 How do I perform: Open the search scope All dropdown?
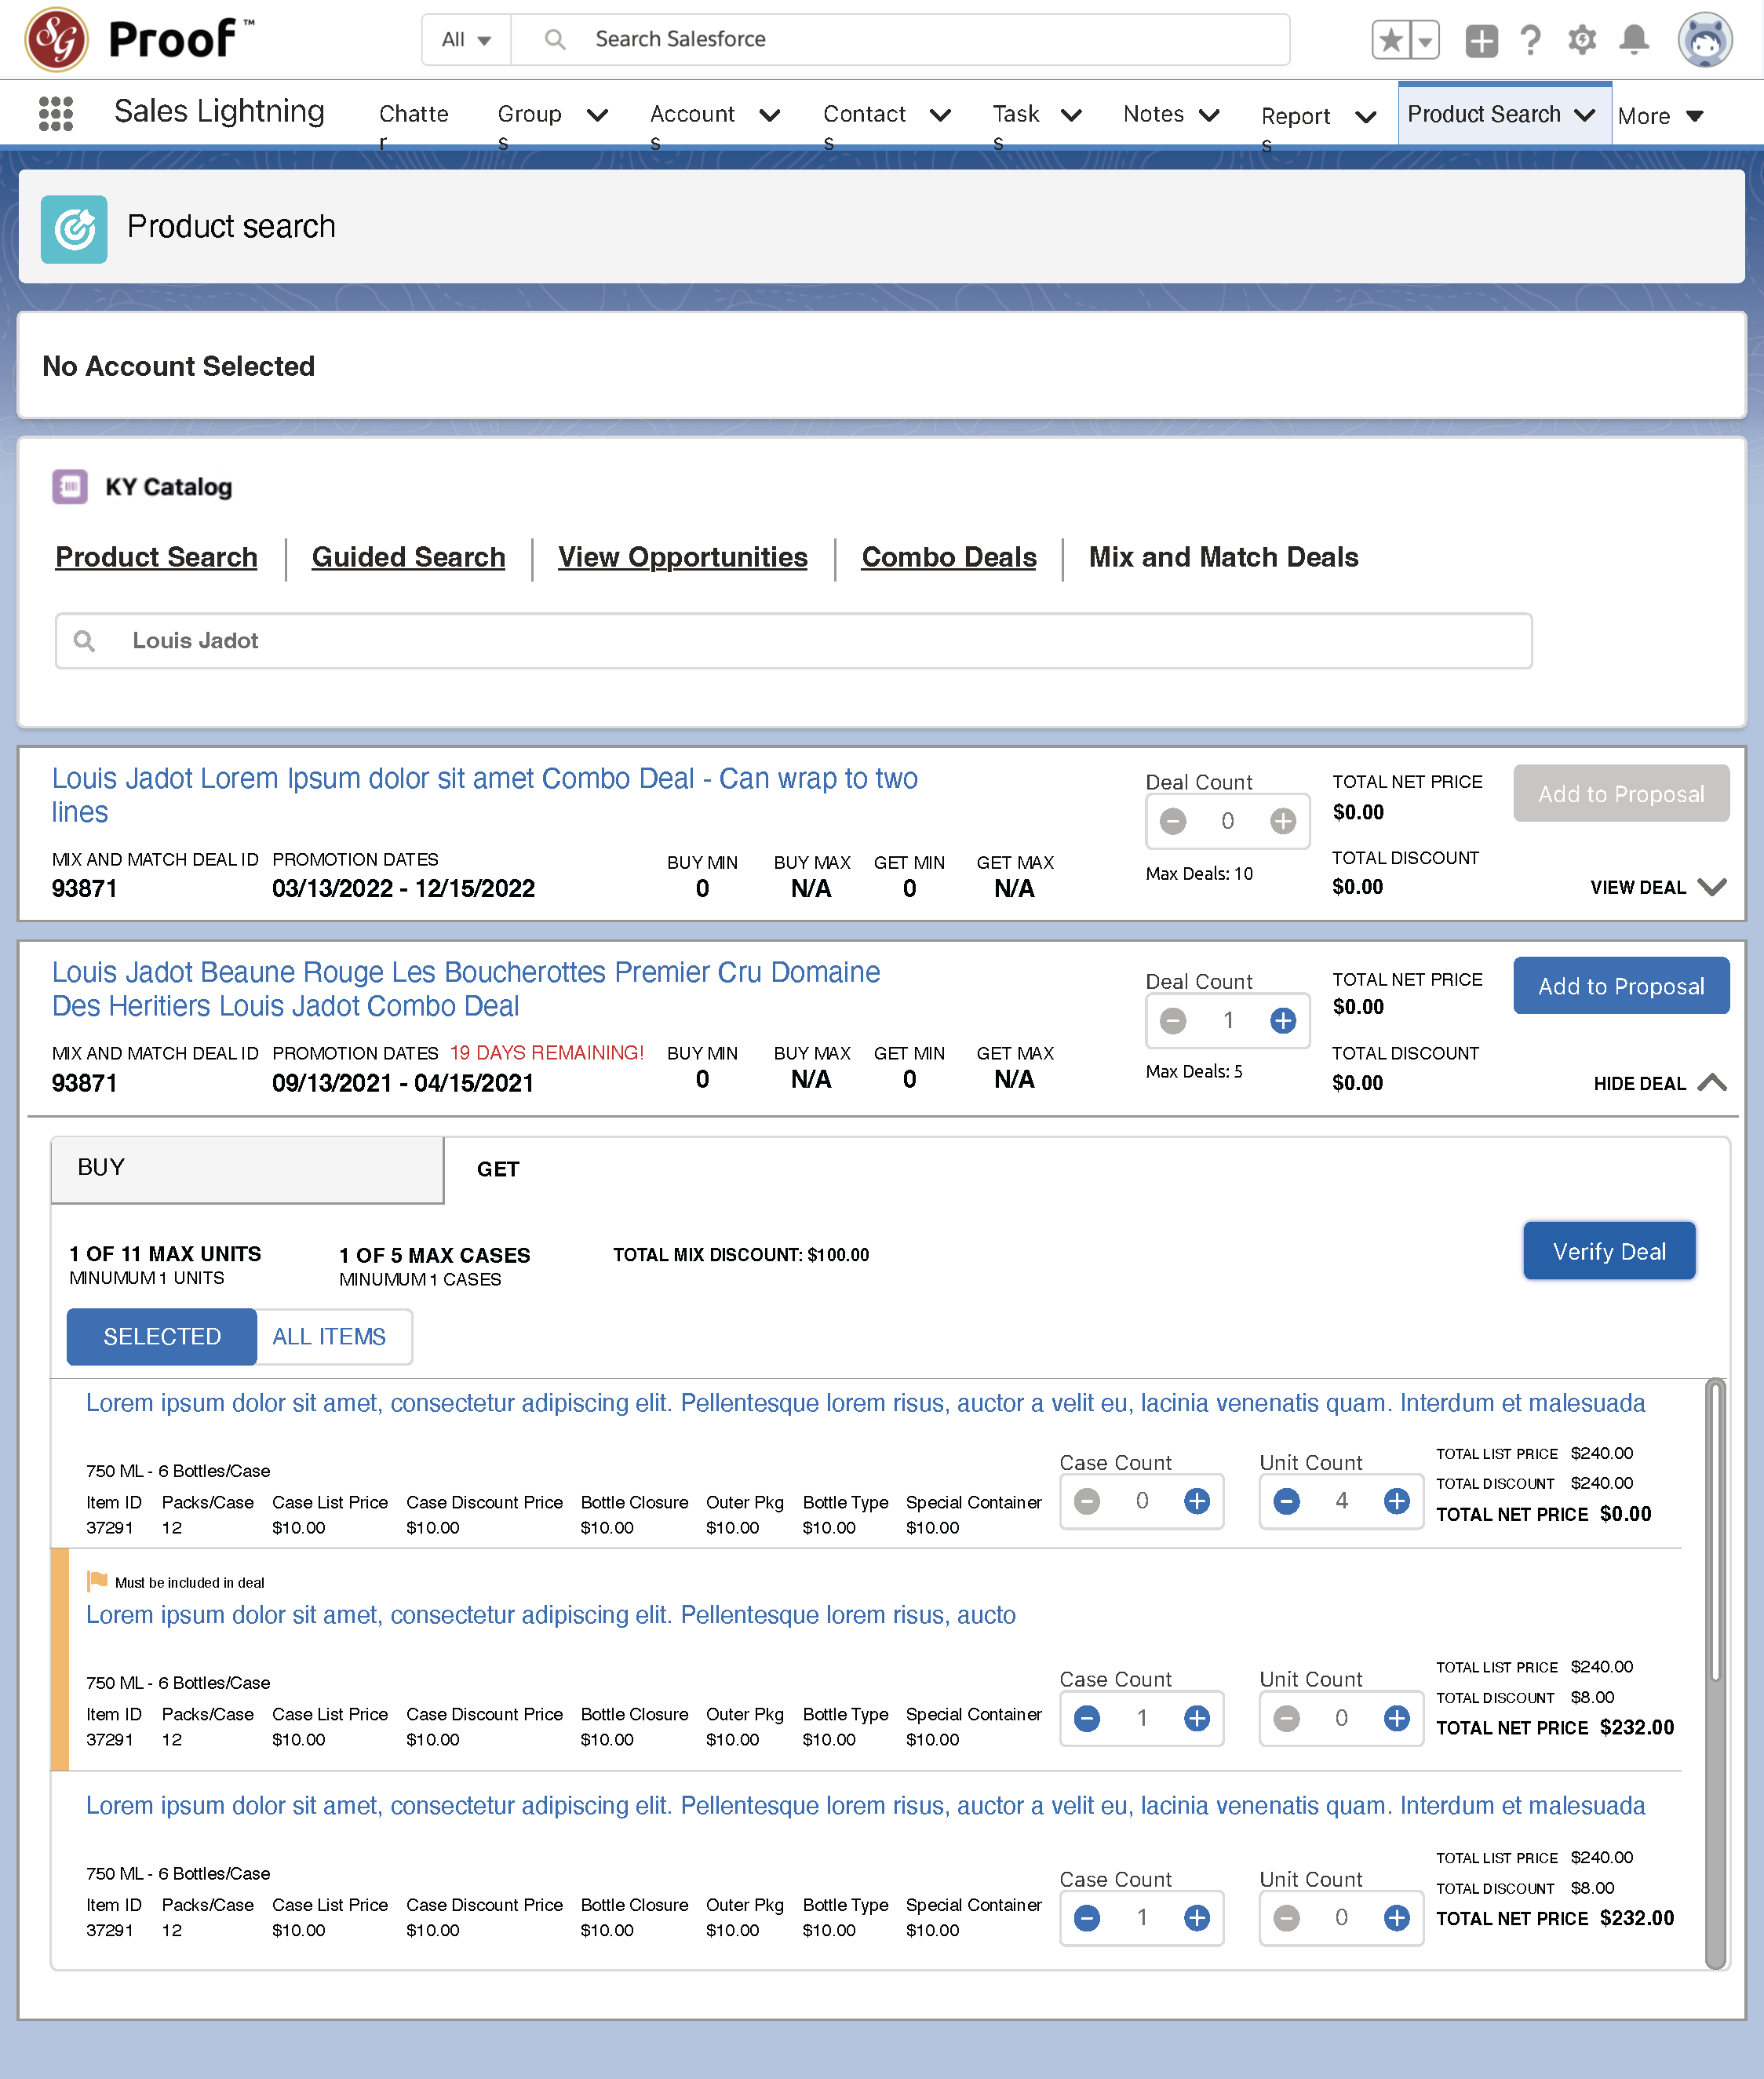(466, 40)
